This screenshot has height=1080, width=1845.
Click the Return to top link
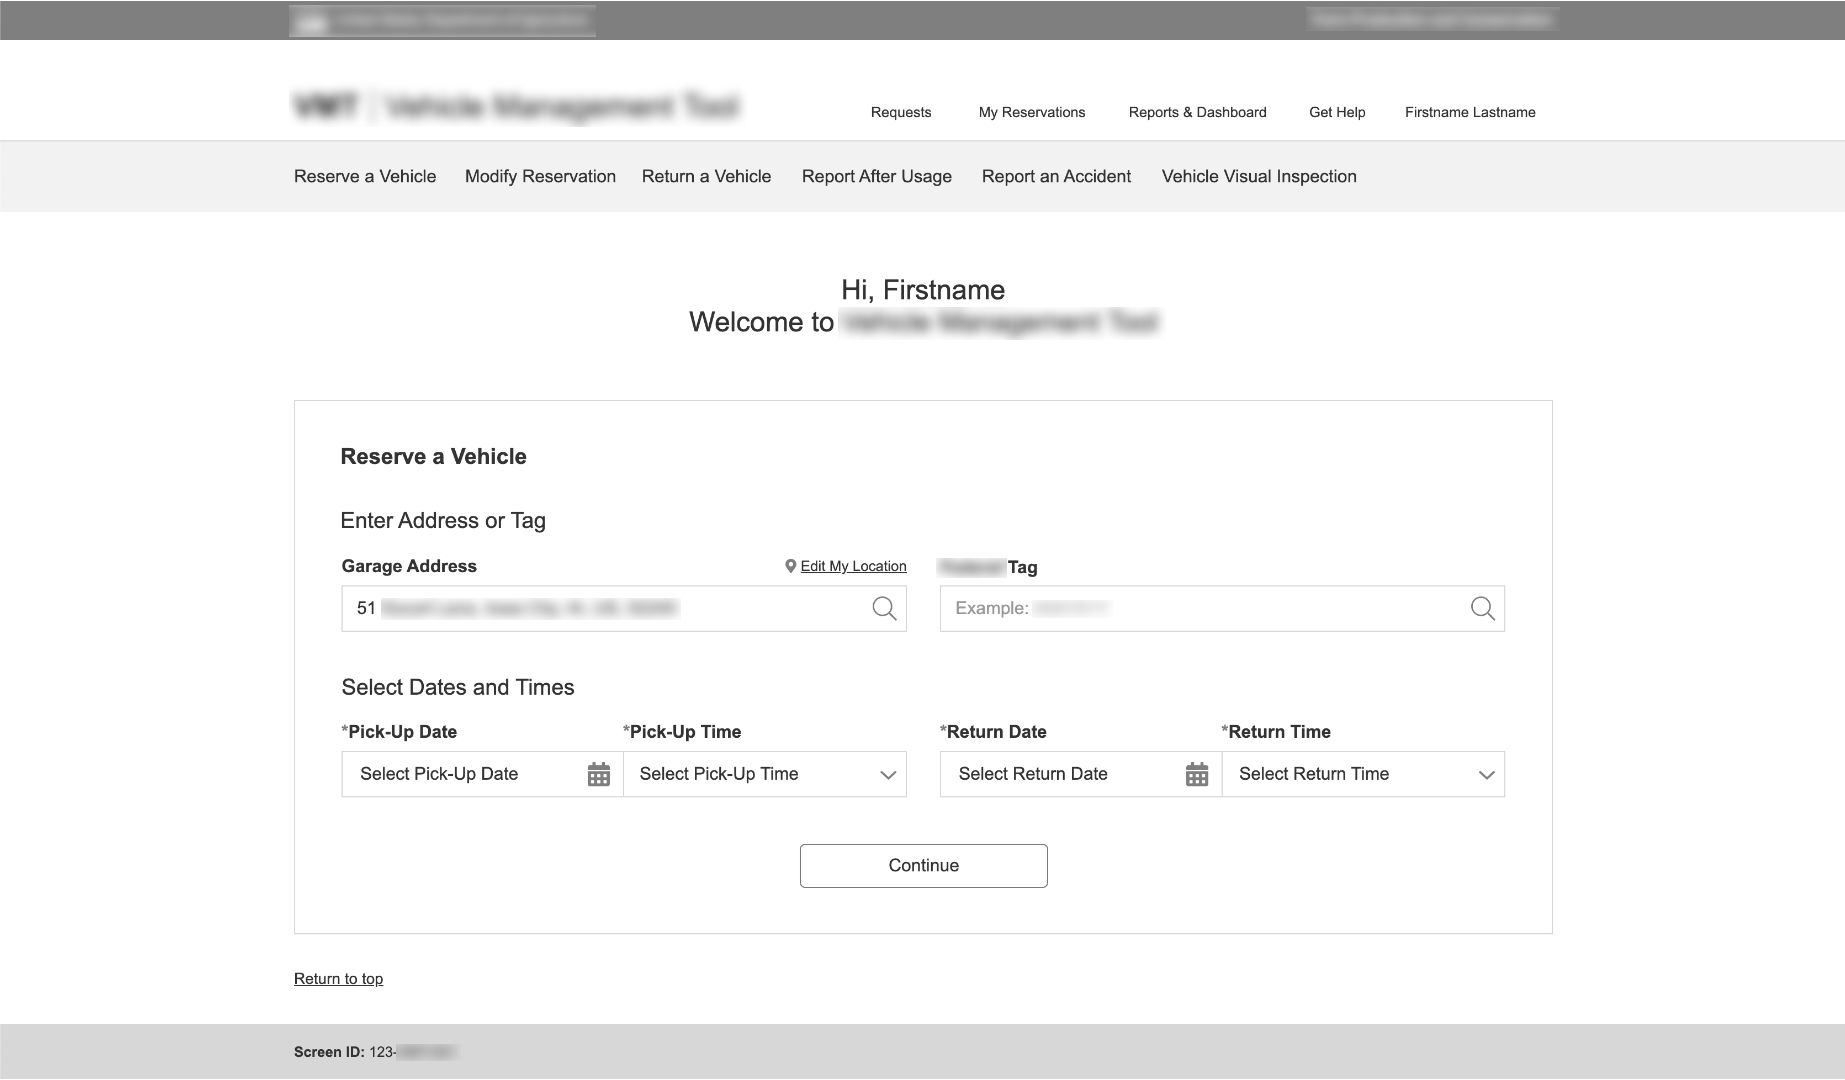click(x=338, y=978)
